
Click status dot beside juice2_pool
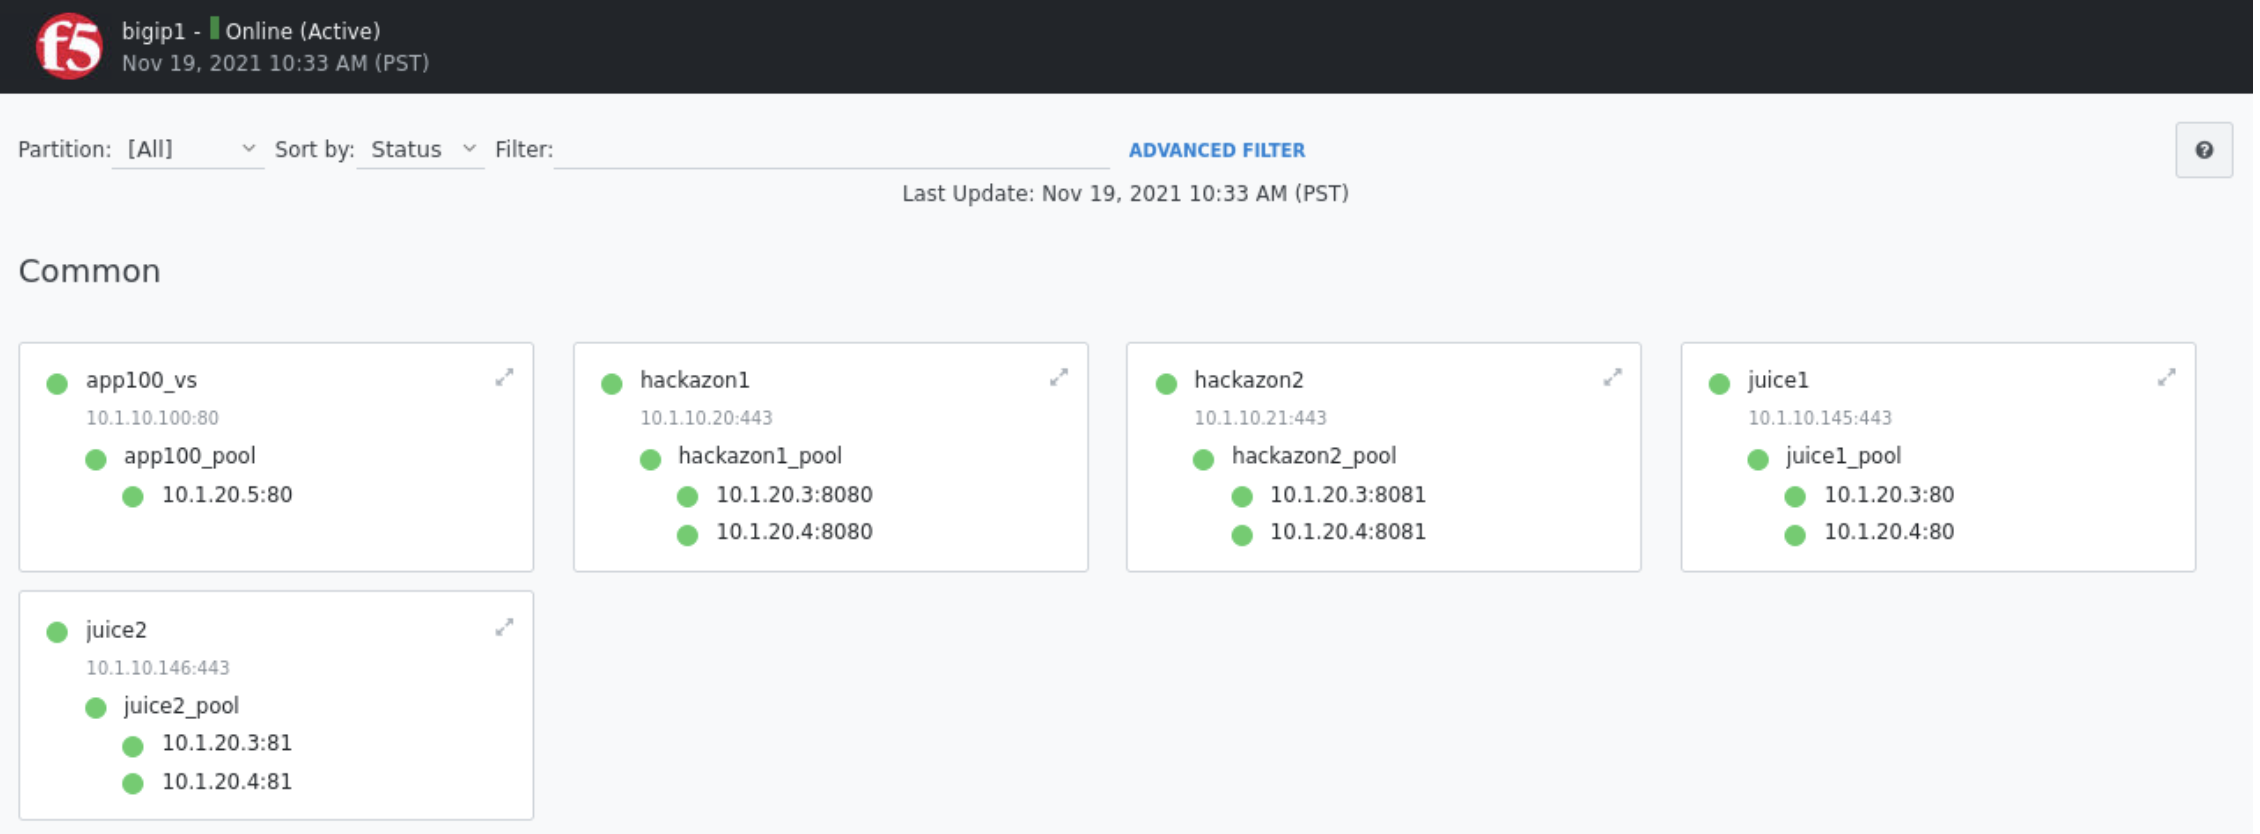pyautogui.click(x=96, y=708)
